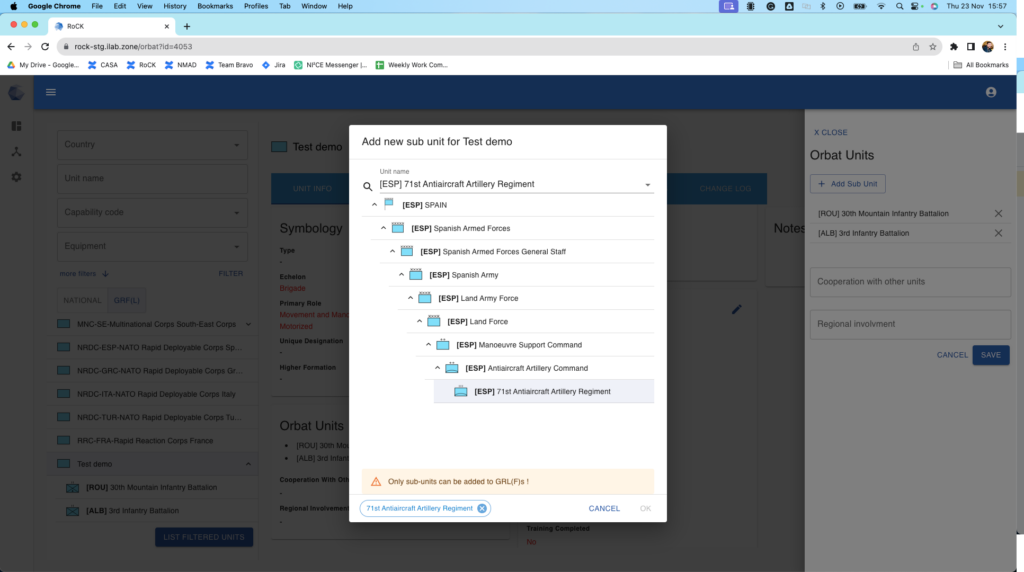Image resolution: width=1024 pixels, height=572 pixels.
Task: Collapse the Manoeuvre Support Command node
Action: click(429, 344)
